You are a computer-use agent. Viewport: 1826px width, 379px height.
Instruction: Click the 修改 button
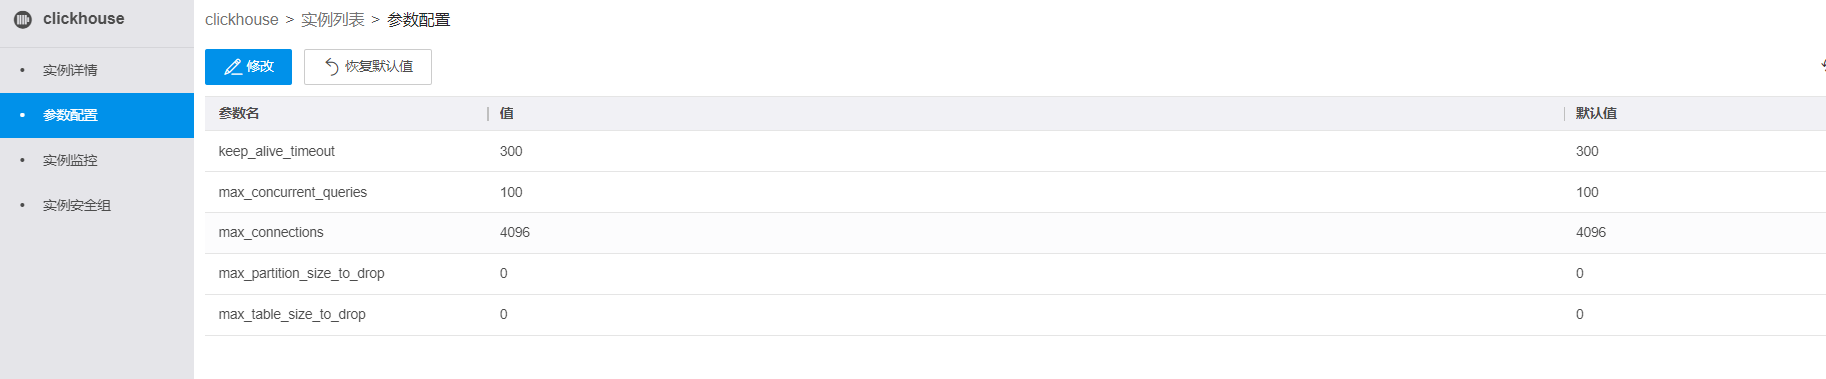[248, 67]
